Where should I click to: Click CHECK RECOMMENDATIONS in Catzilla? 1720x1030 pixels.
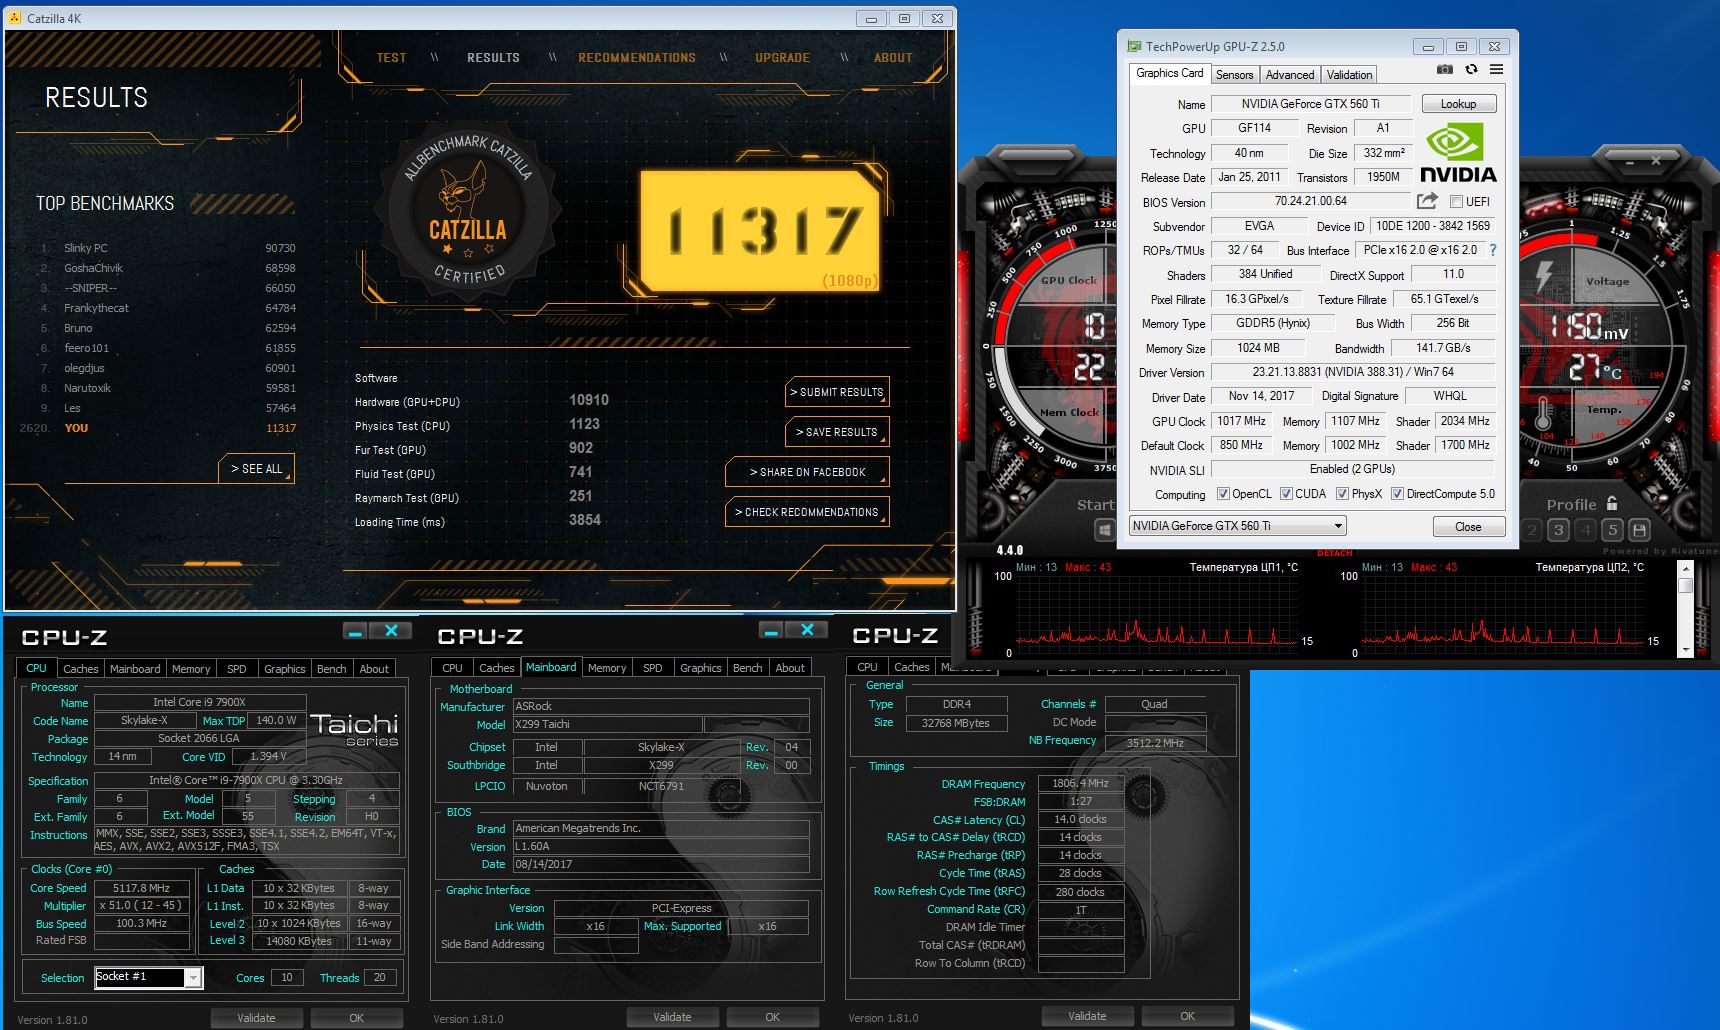tap(807, 512)
